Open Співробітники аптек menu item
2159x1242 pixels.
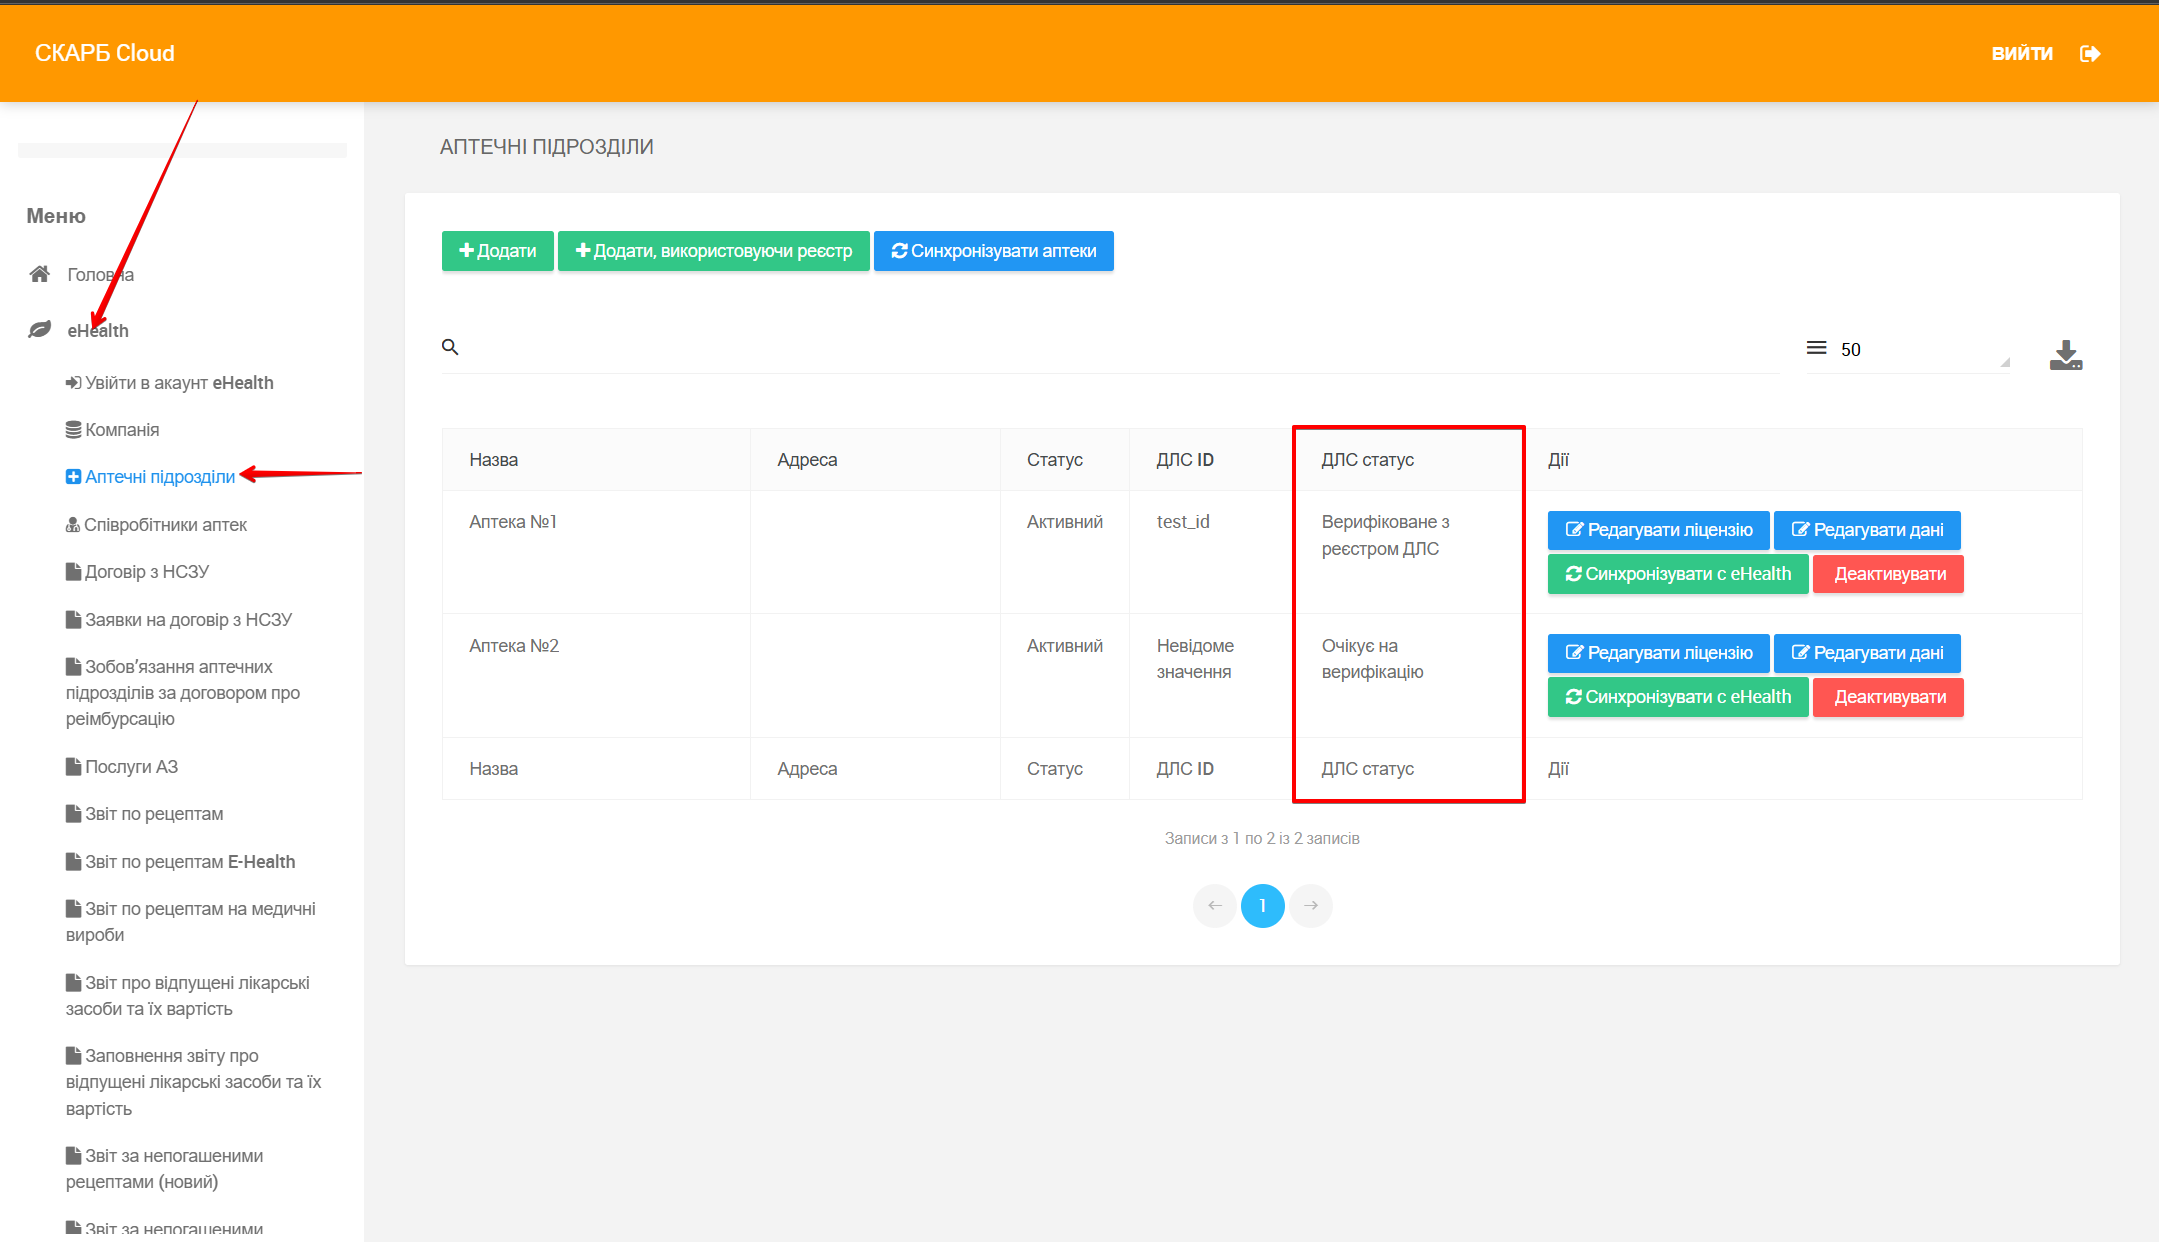pyautogui.click(x=165, y=525)
